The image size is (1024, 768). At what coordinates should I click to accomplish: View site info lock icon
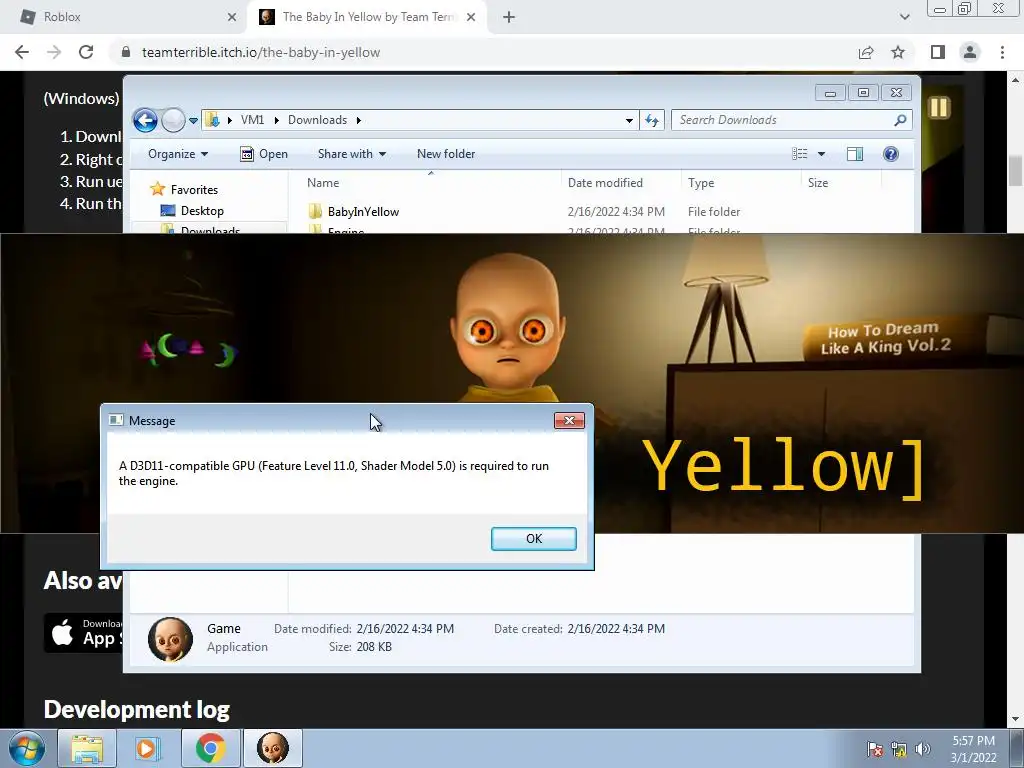tap(126, 52)
